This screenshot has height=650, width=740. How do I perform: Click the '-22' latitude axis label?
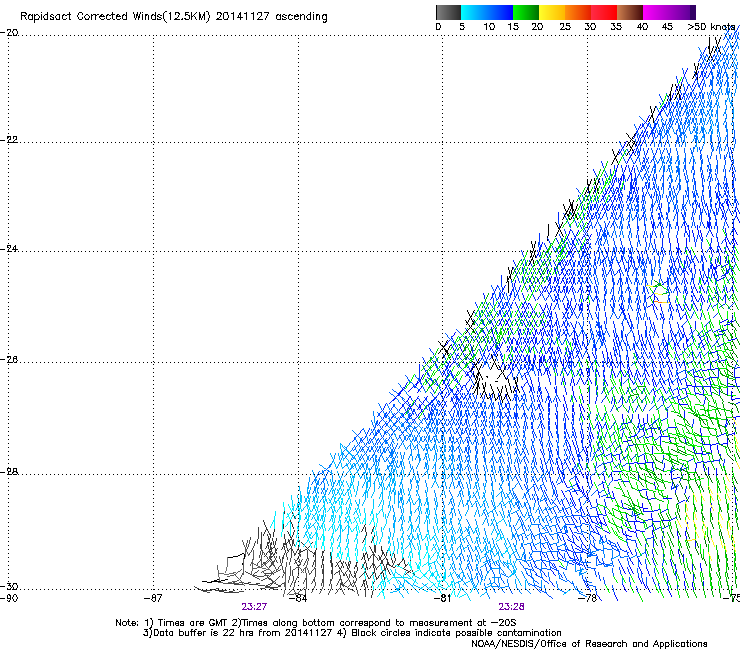[x=9, y=140]
